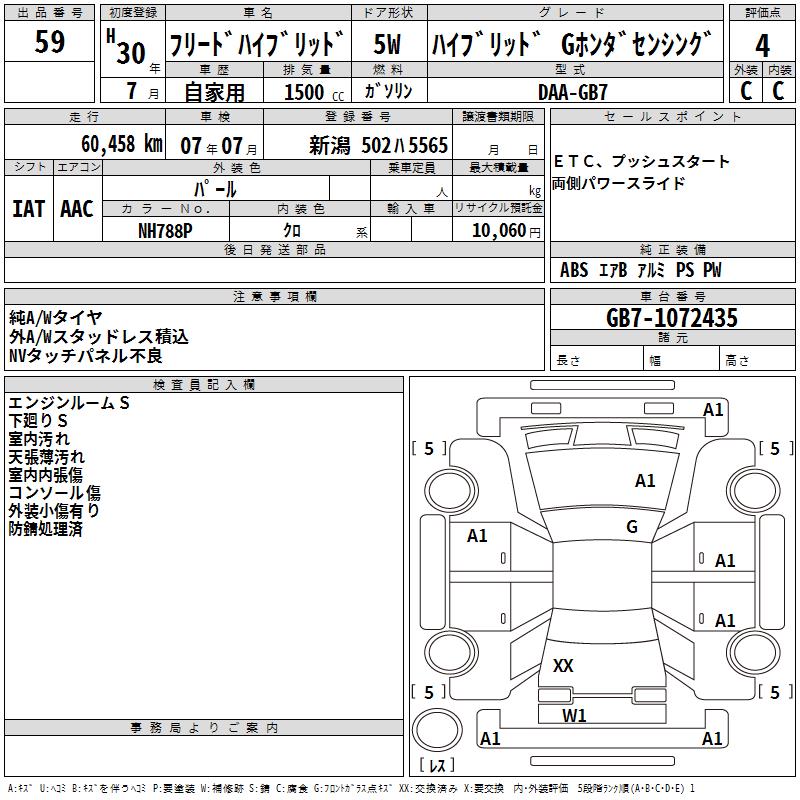Click the color number NH788P
The width and height of the screenshot is (800, 800).
click(165, 230)
